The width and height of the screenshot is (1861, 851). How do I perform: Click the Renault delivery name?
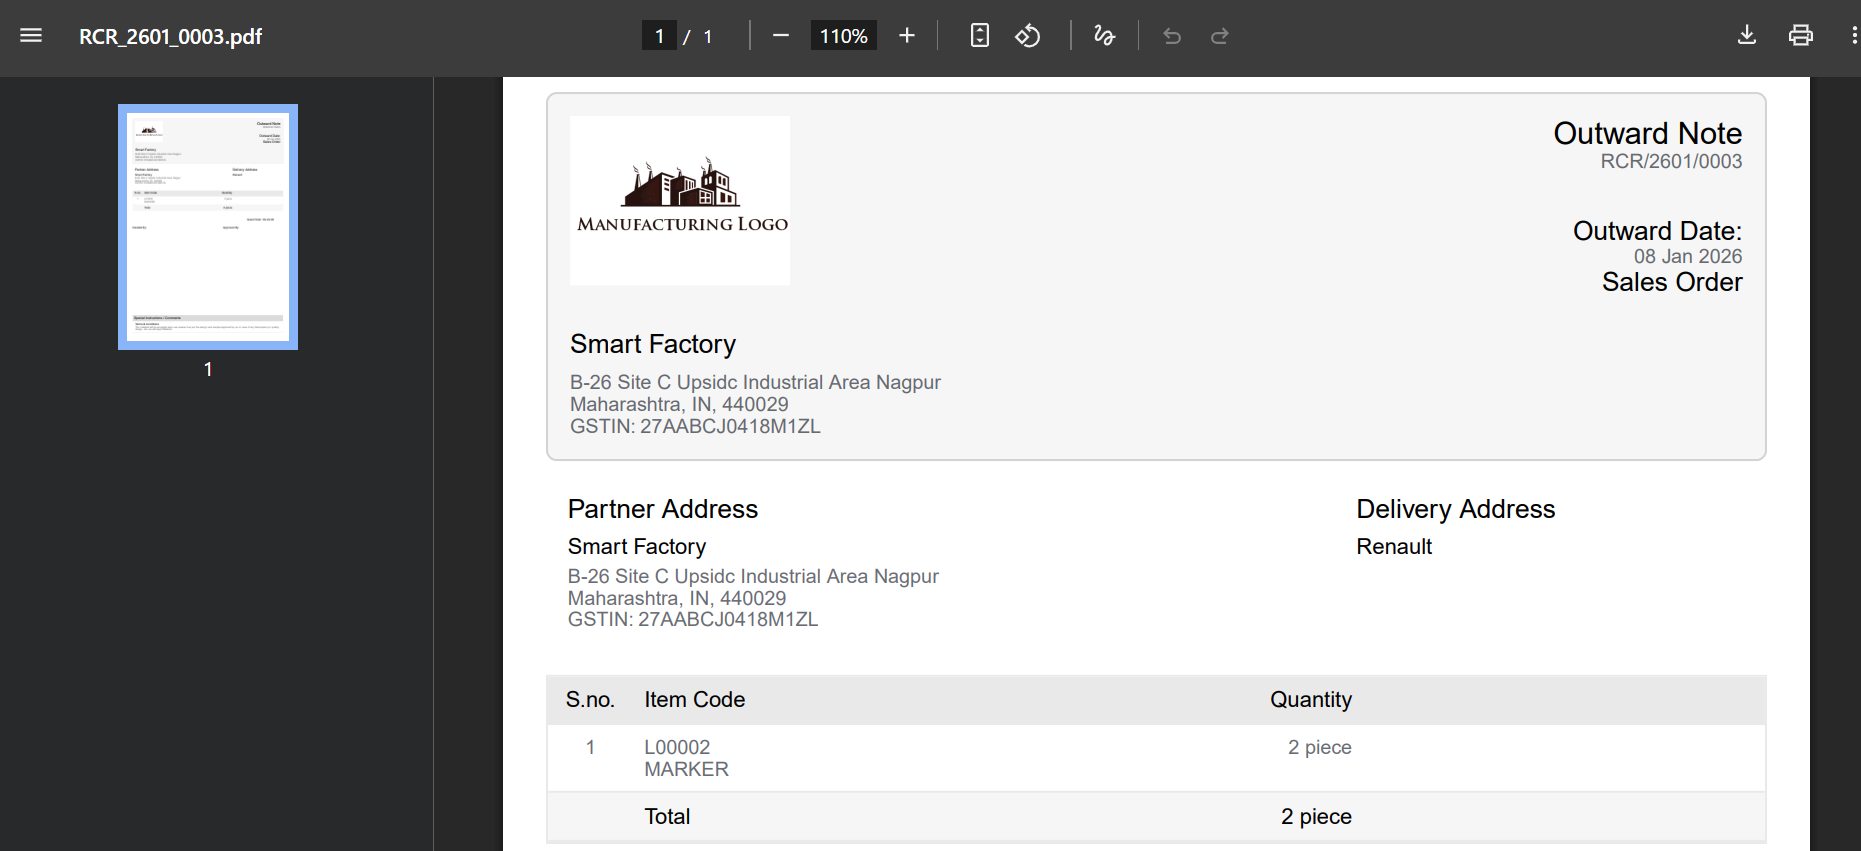pos(1394,546)
